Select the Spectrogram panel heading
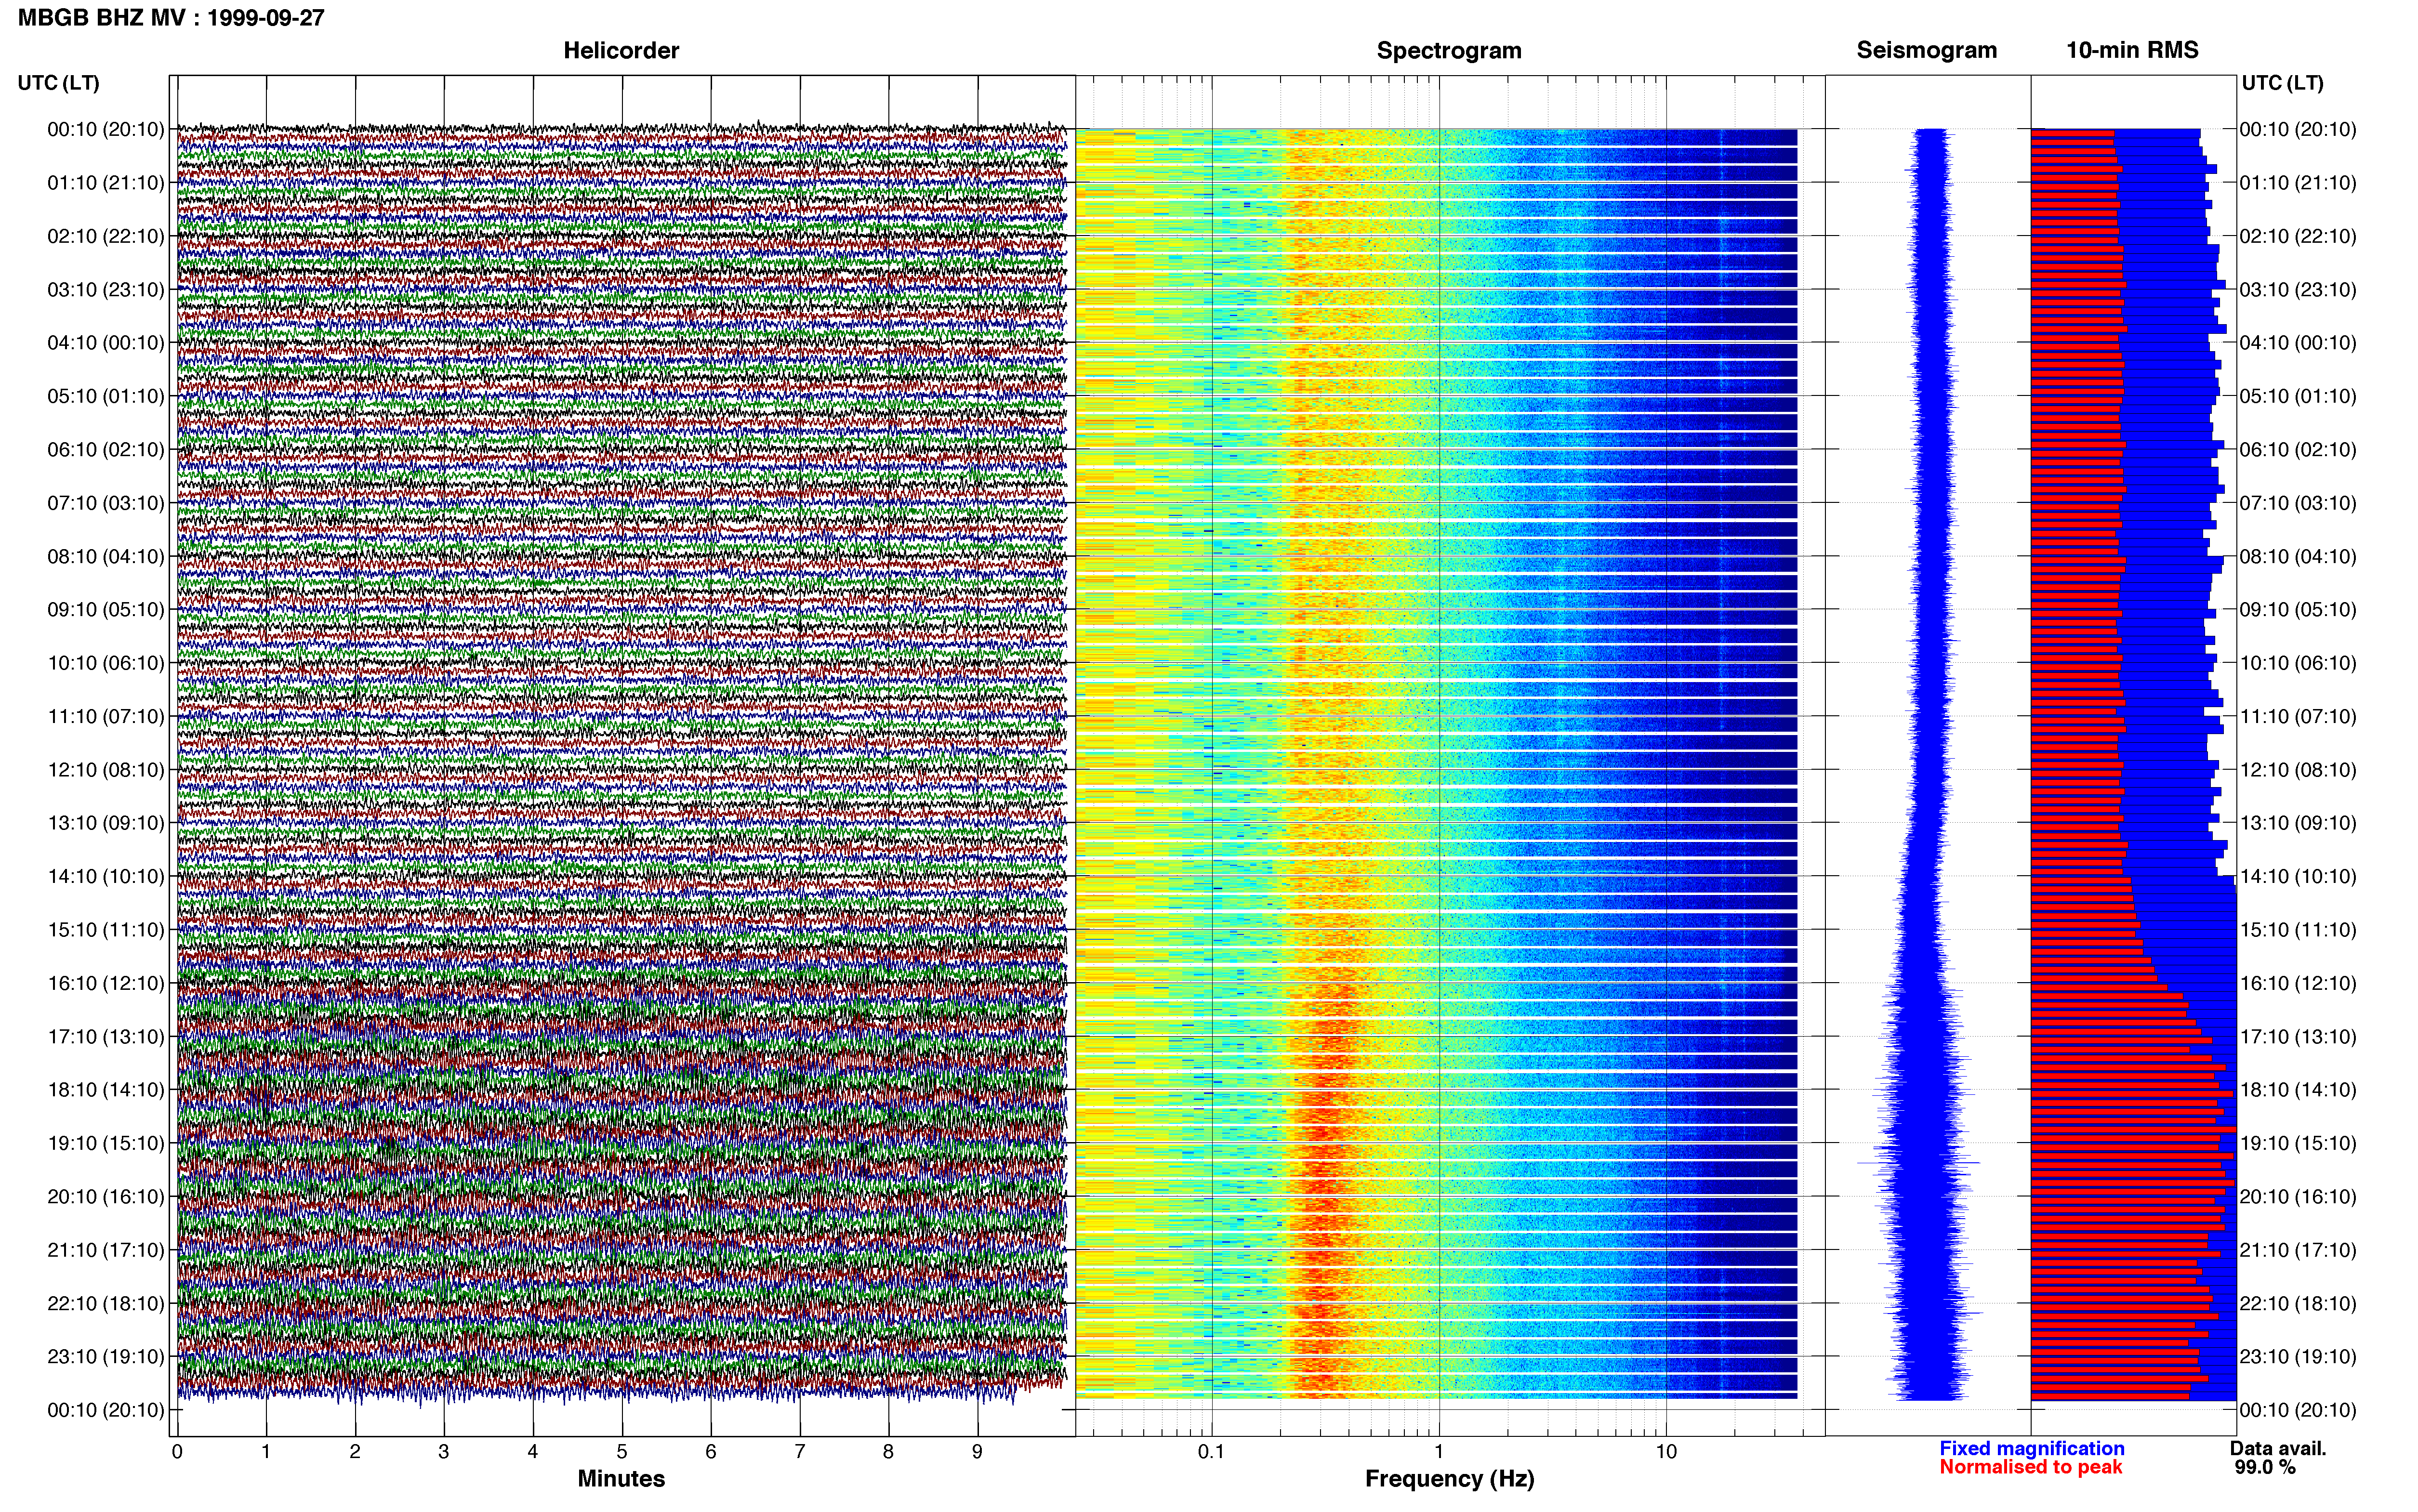This screenshot has width=2418, height=1512. click(x=1449, y=50)
